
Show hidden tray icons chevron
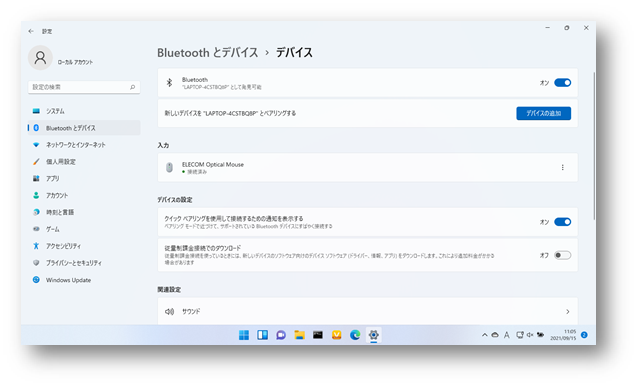click(x=485, y=335)
